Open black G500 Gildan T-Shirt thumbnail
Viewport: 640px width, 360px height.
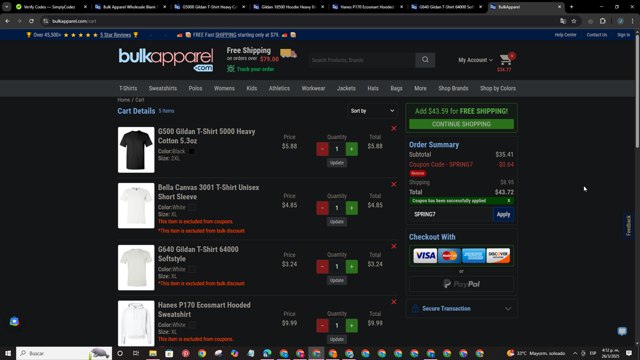tap(136, 150)
